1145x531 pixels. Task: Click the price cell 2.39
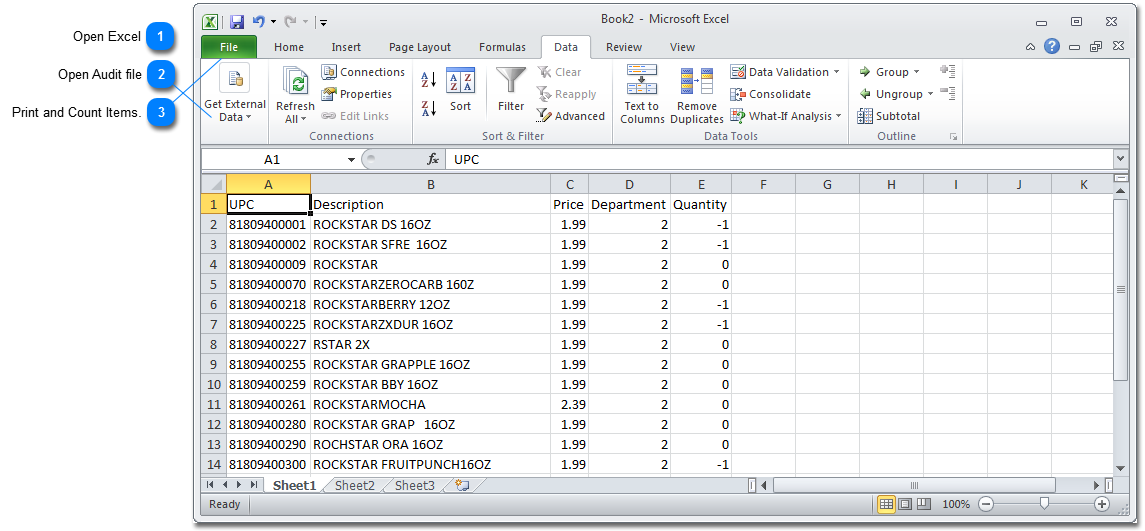(570, 404)
